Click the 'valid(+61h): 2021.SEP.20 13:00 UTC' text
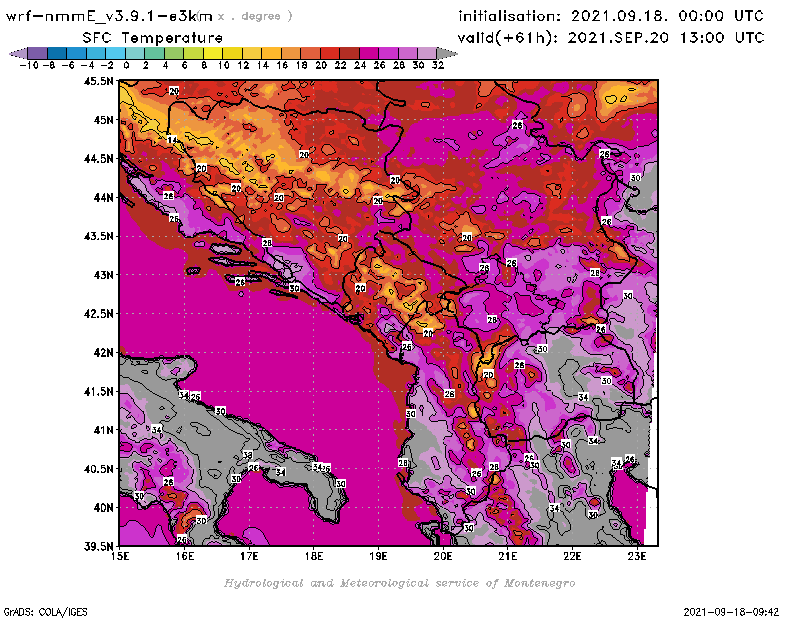The width and height of the screenshot is (800, 618). [611, 38]
